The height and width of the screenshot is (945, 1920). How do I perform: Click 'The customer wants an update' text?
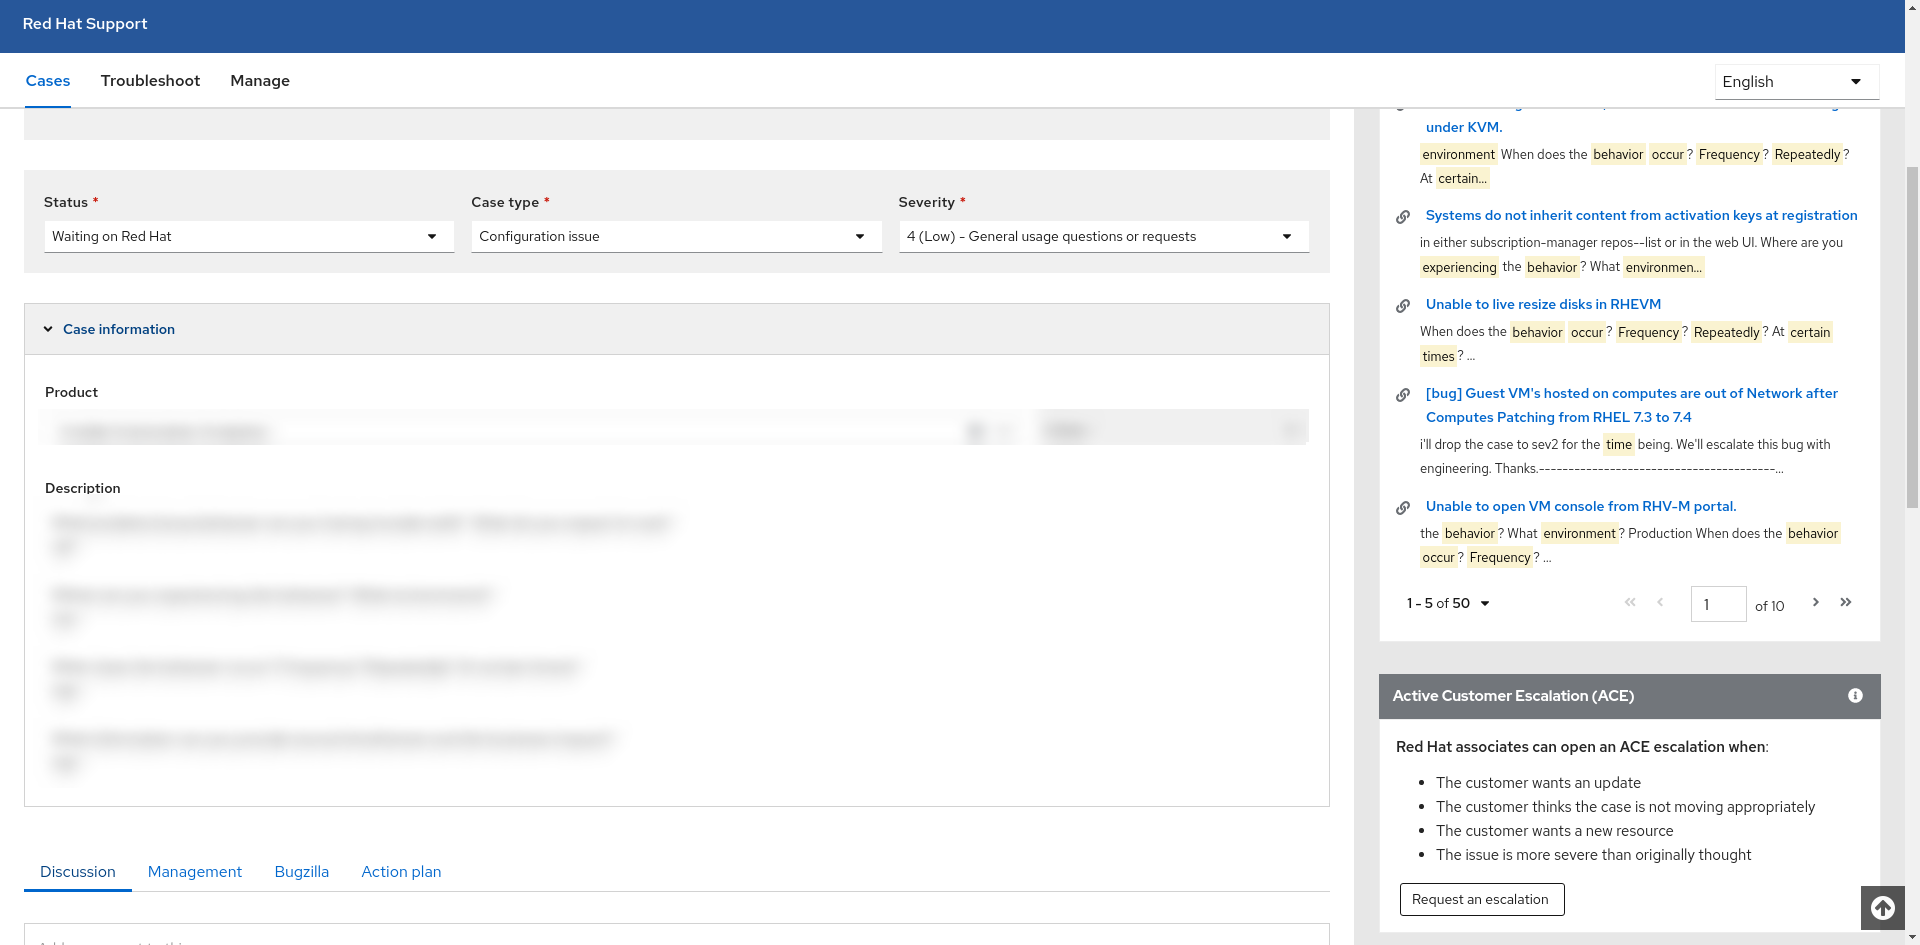pyautogui.click(x=1538, y=783)
